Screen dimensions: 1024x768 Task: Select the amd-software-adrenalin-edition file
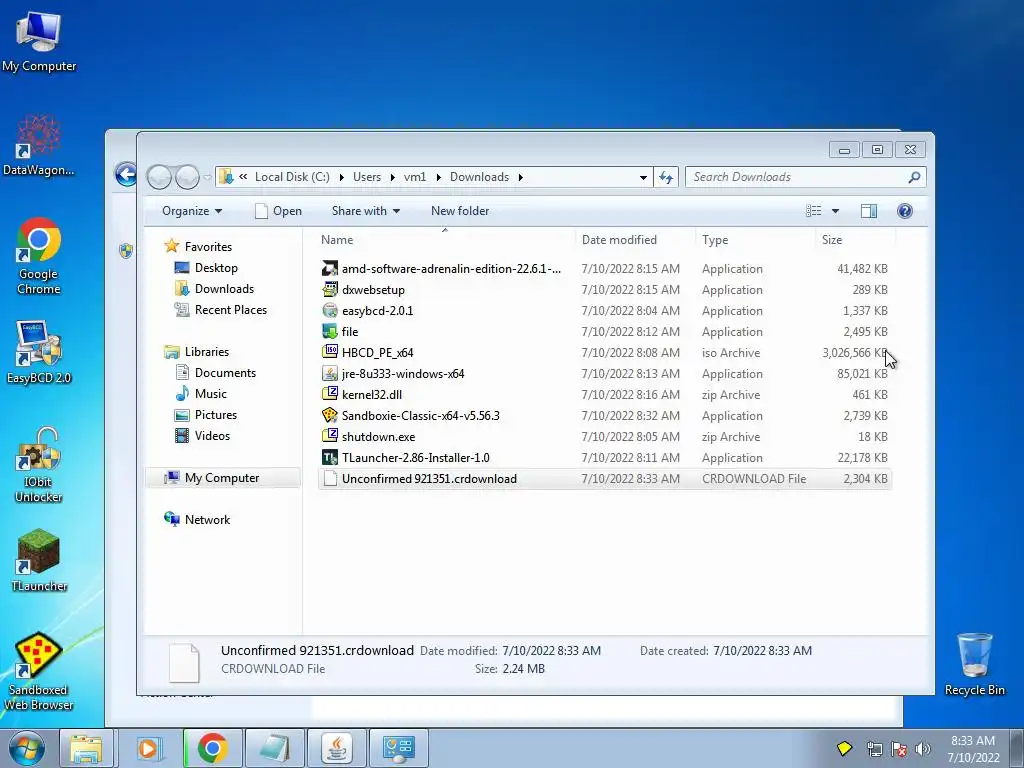(x=605, y=268)
